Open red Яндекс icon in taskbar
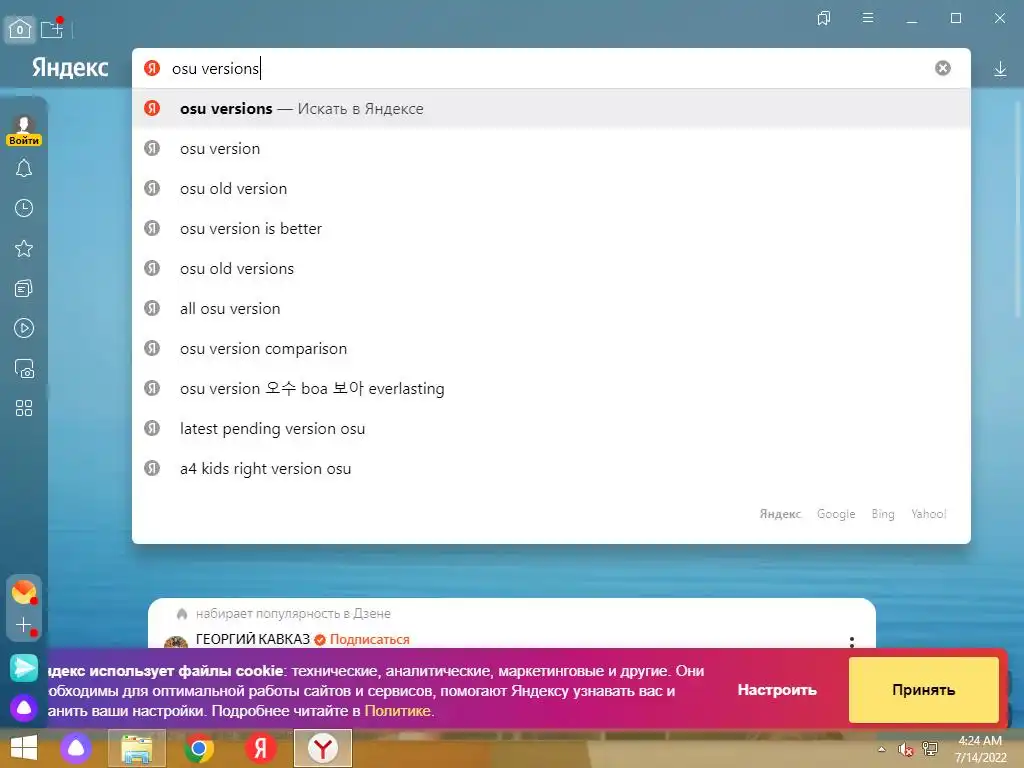This screenshot has width=1024, height=768. point(261,748)
